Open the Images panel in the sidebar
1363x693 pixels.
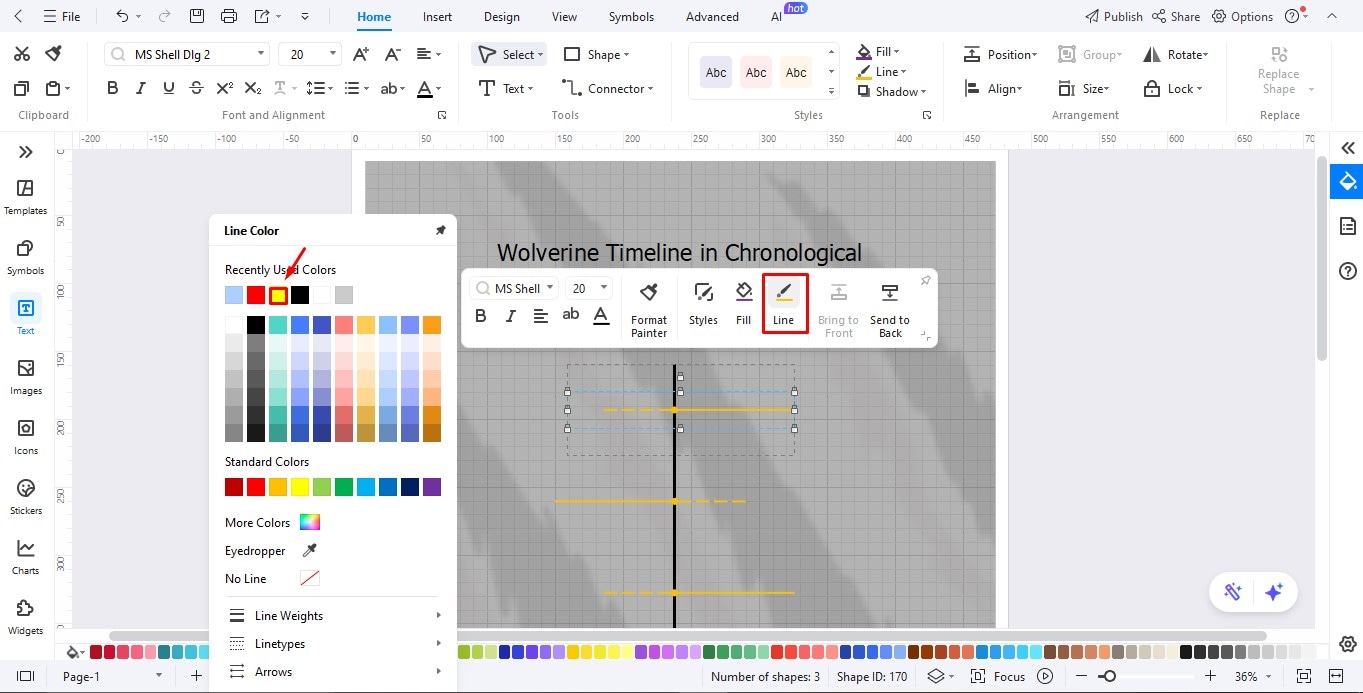(x=26, y=377)
